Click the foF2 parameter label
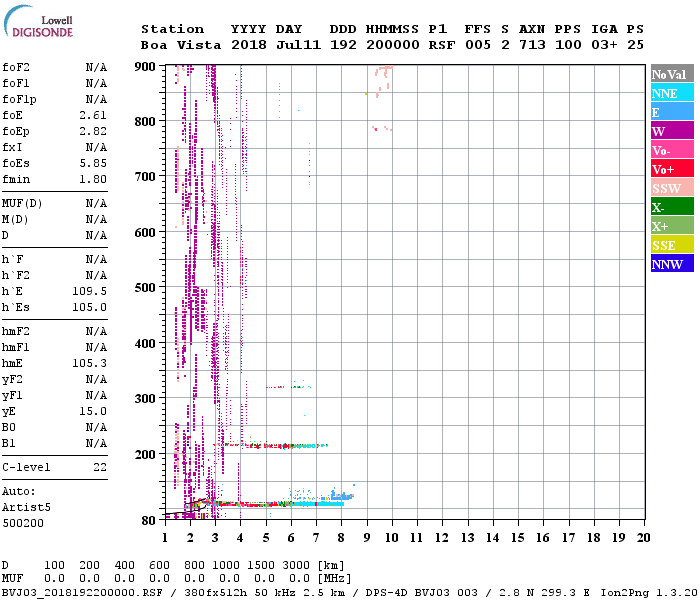The height and width of the screenshot is (600, 700). 16,67
